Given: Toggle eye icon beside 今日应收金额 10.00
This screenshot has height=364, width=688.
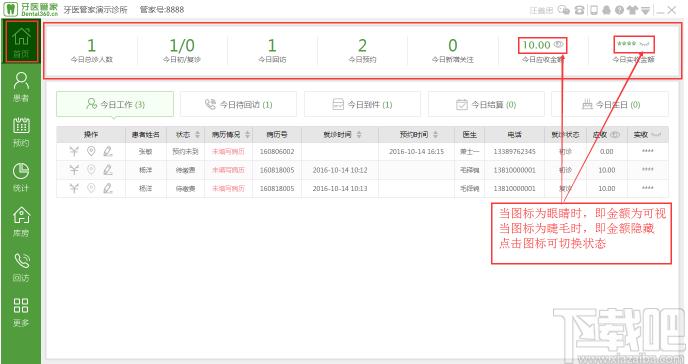Looking at the screenshot, I should coord(558,44).
